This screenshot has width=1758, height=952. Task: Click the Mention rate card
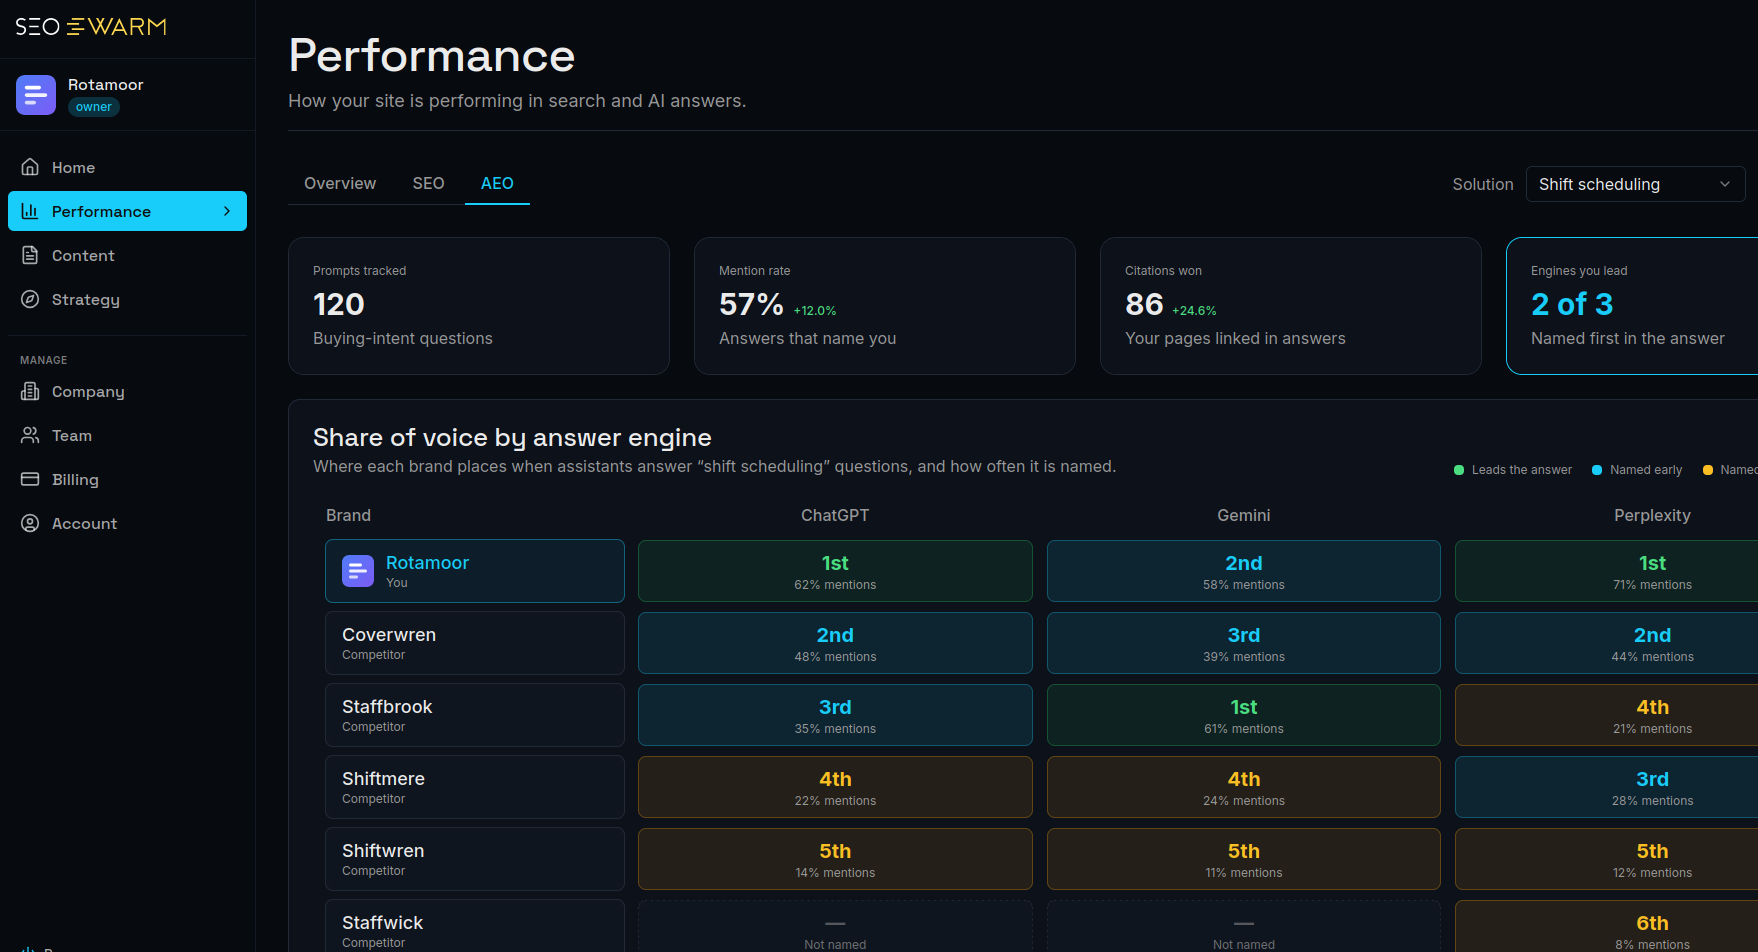point(885,306)
